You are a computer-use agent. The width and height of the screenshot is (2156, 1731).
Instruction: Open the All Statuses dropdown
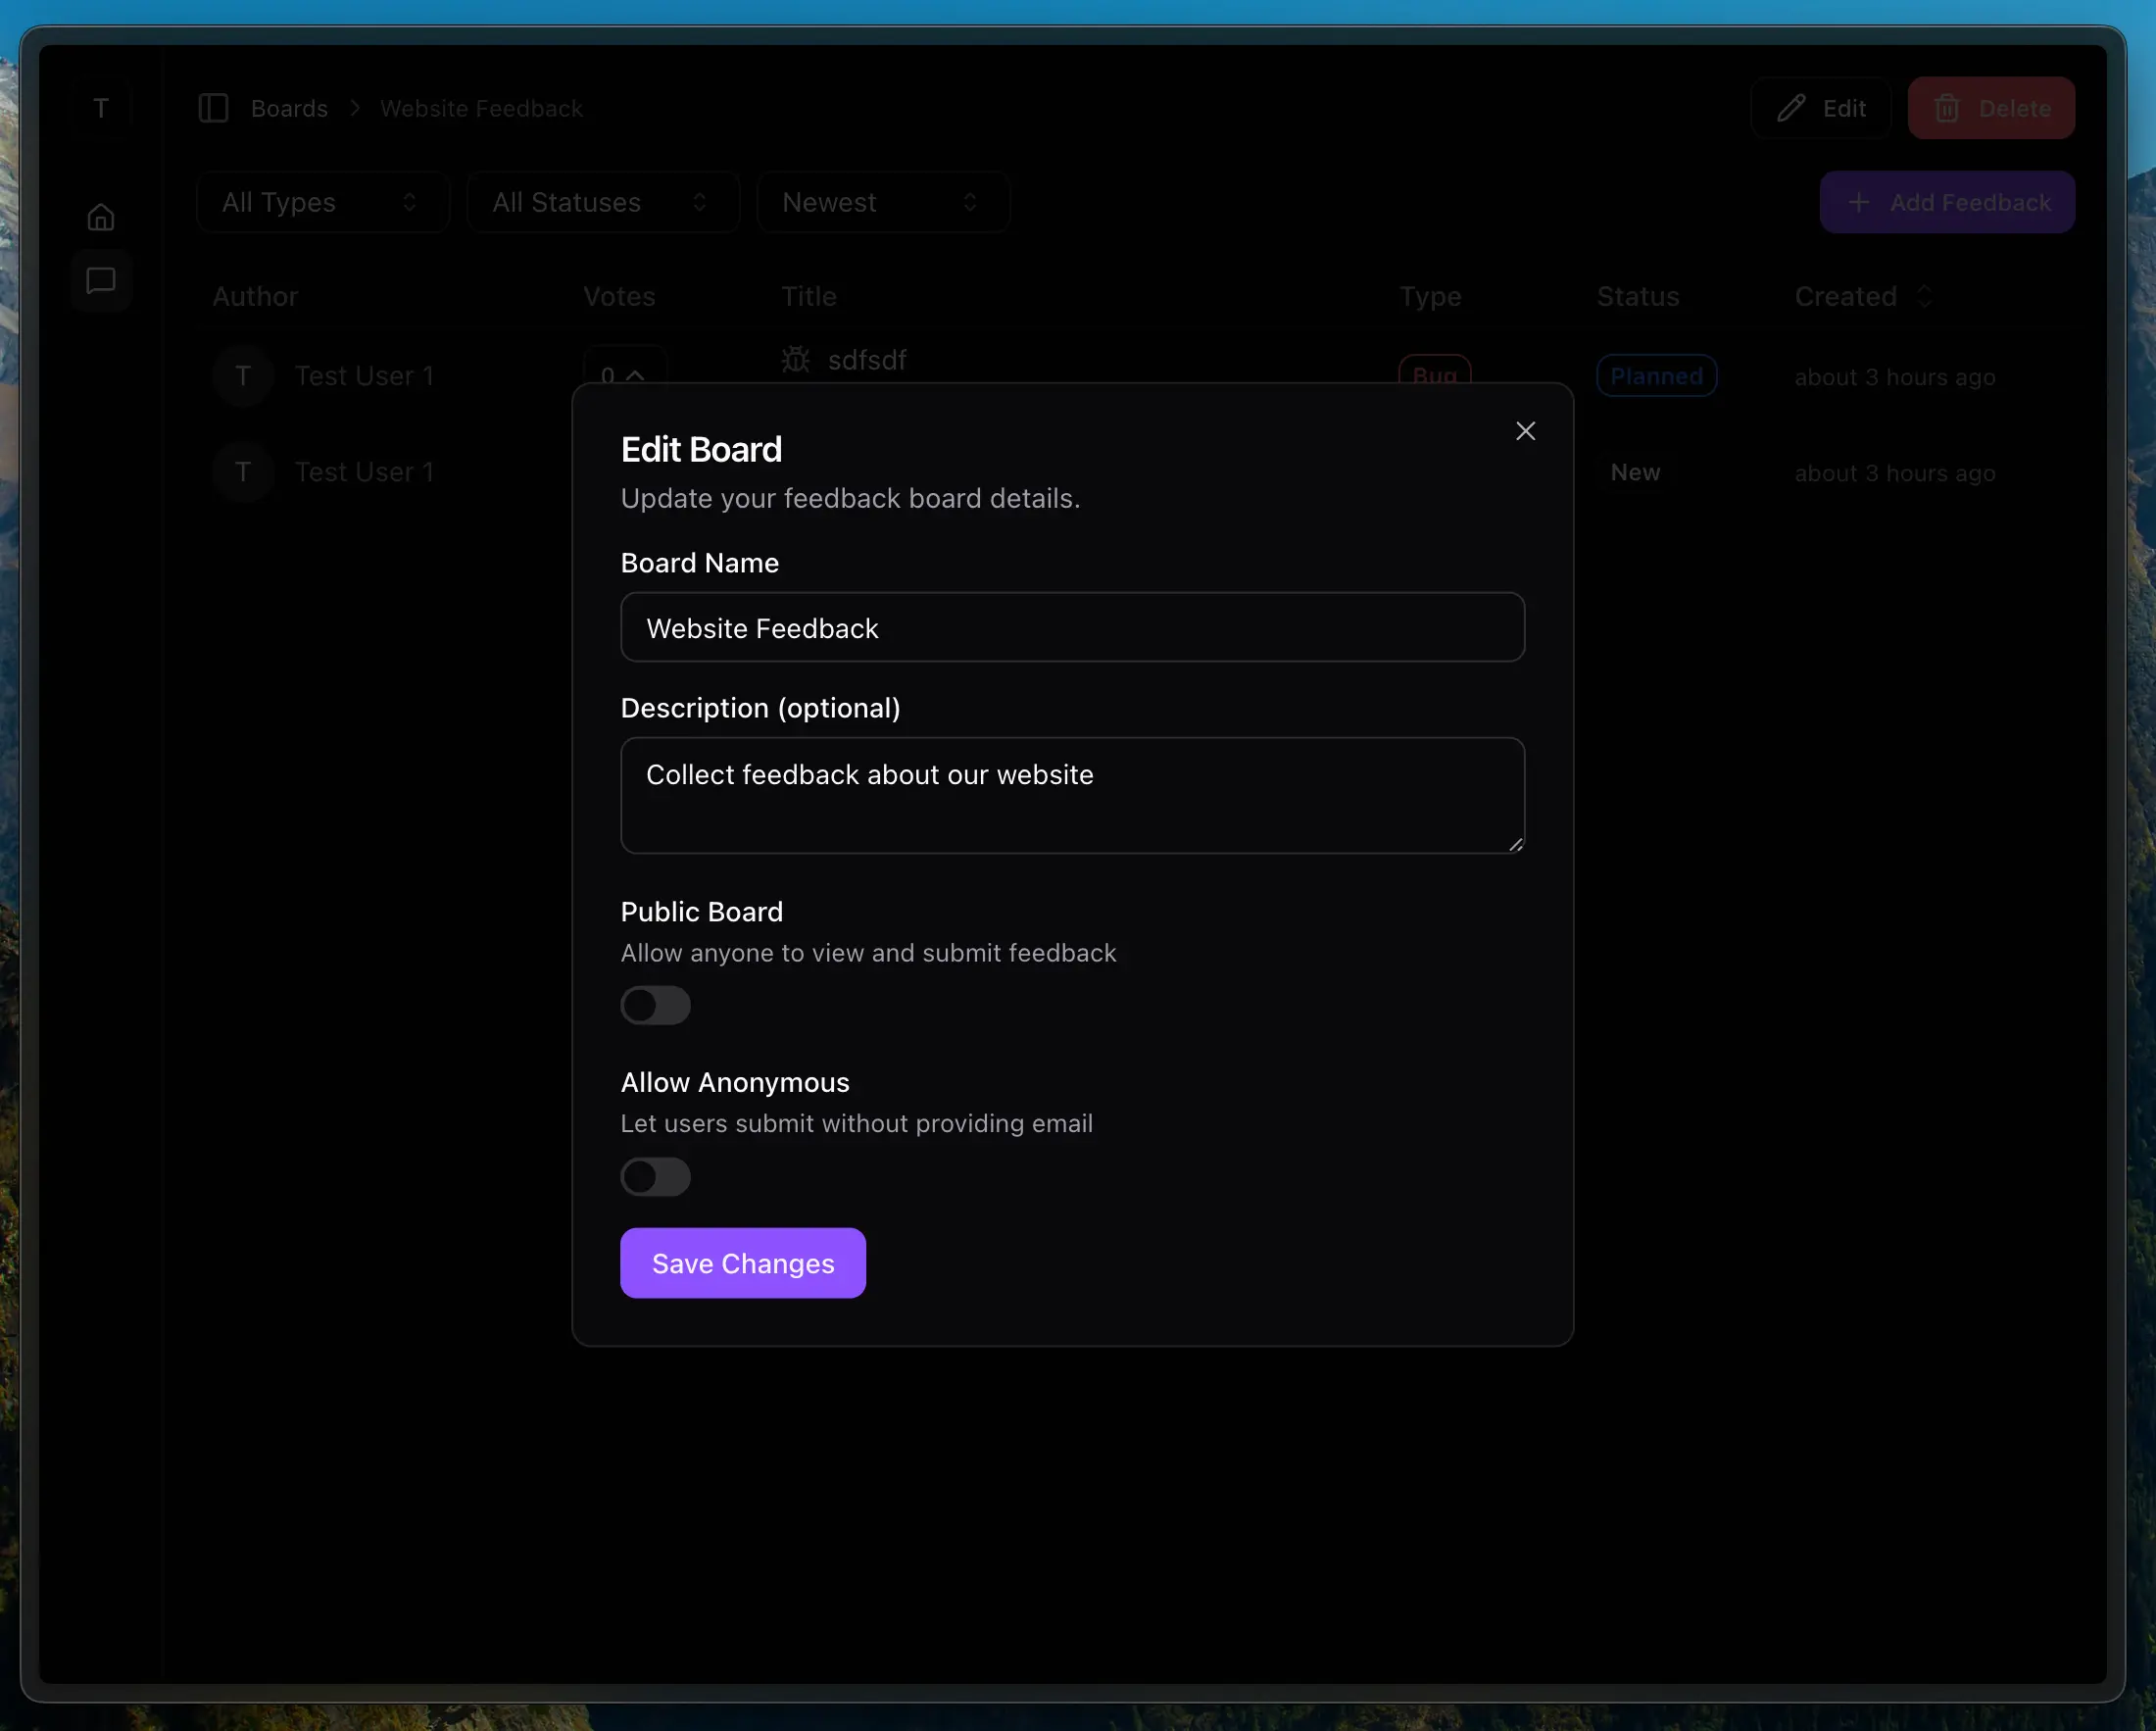tap(602, 202)
